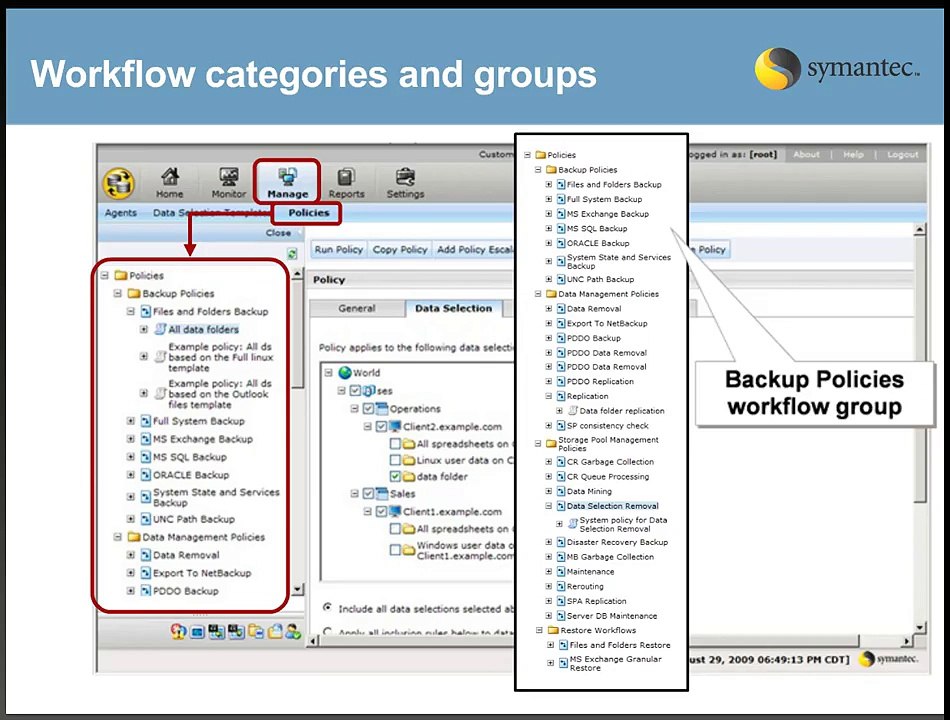
Task: Open the About link in the header
Action: tap(806, 155)
